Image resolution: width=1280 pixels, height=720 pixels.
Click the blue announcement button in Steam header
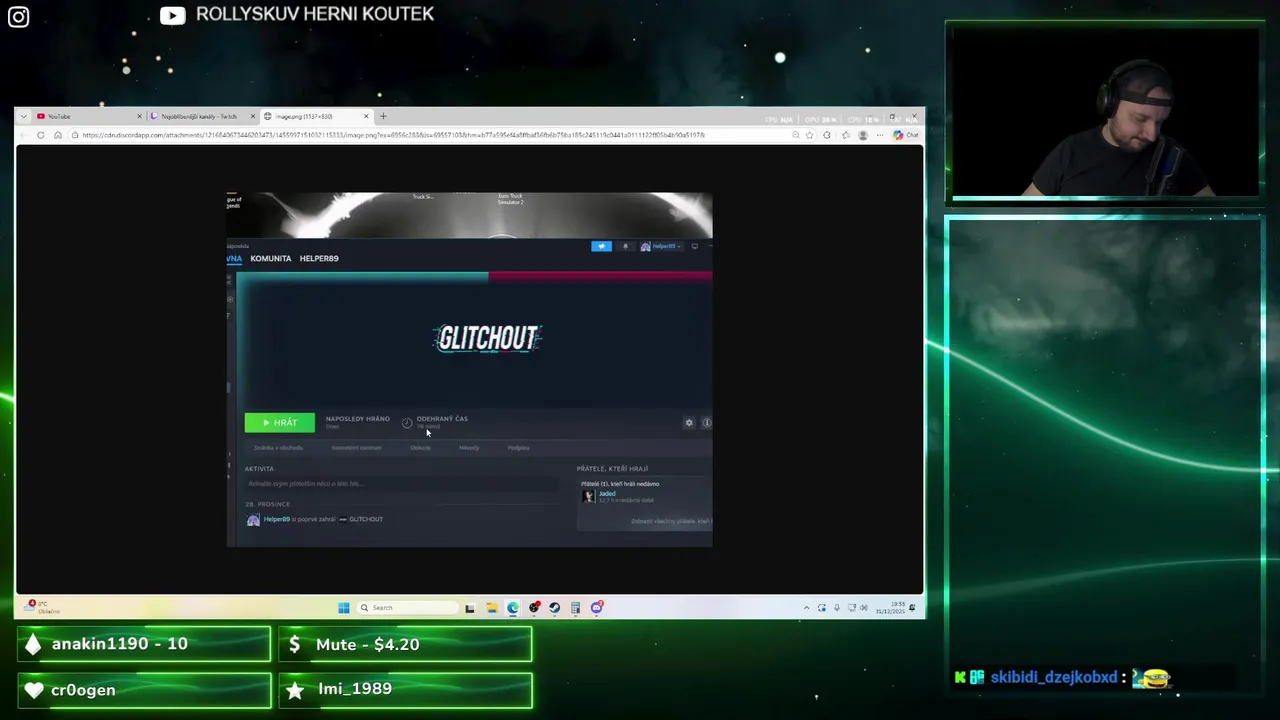pos(601,246)
